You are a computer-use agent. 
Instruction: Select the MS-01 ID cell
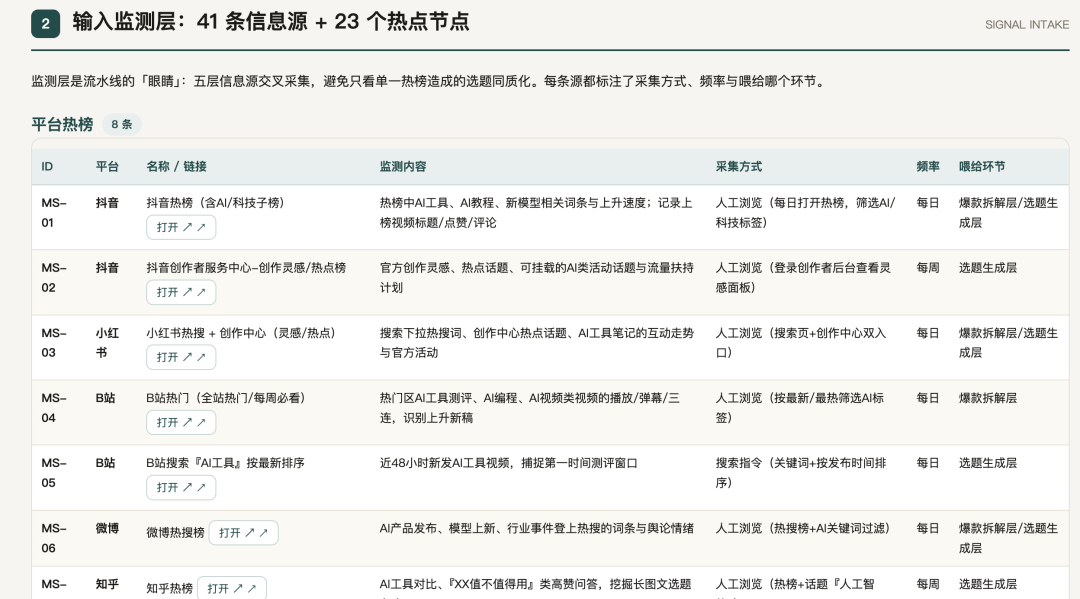54,213
